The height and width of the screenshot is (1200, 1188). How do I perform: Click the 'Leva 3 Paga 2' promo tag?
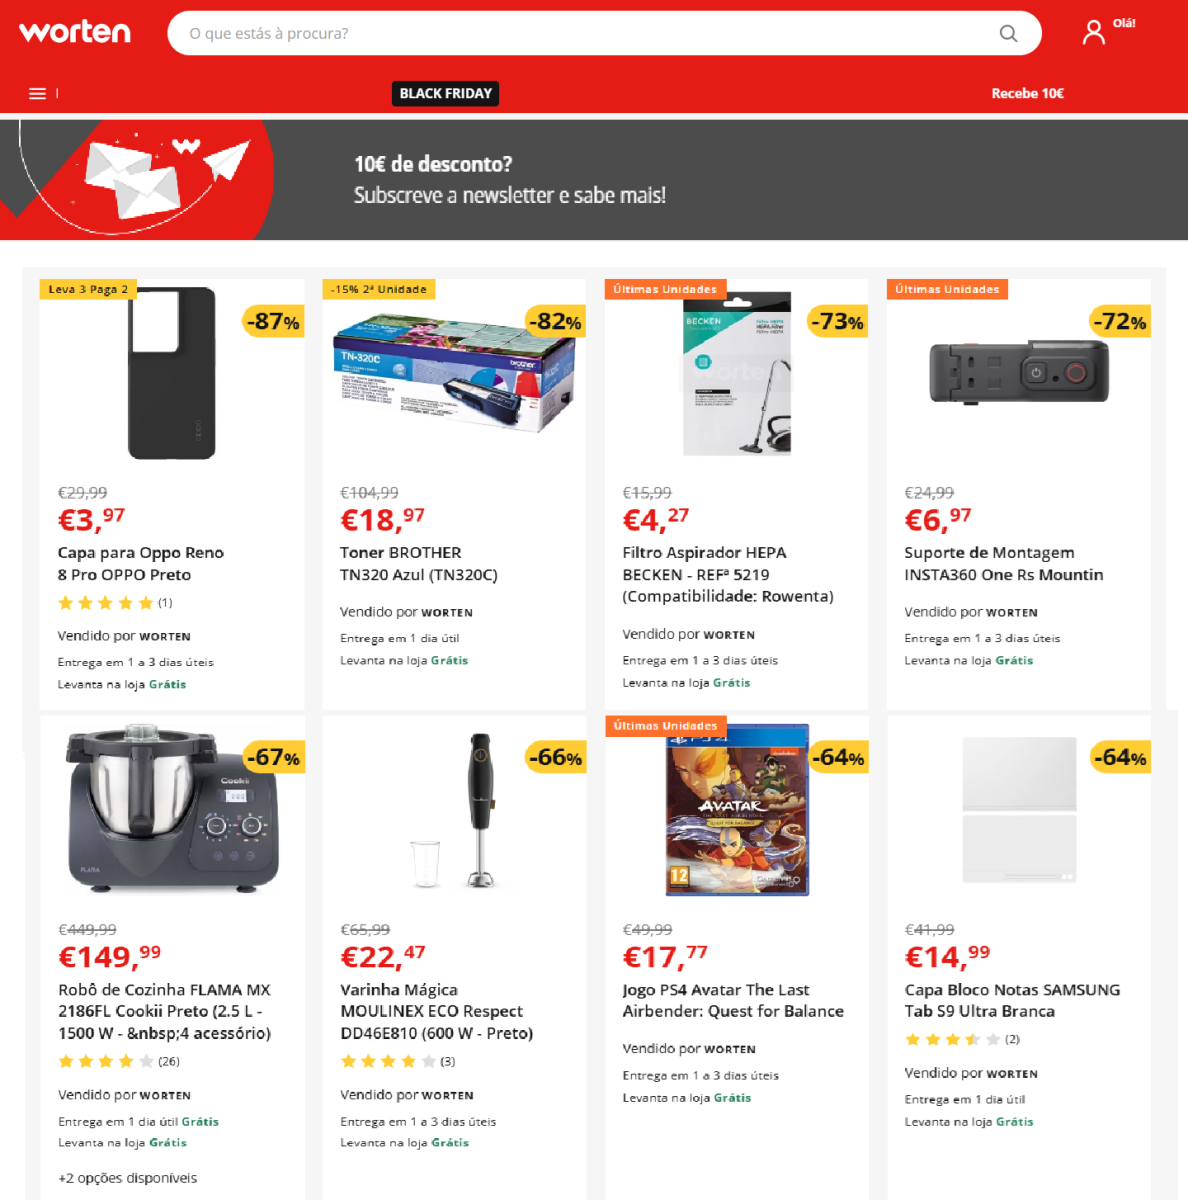[x=88, y=289]
